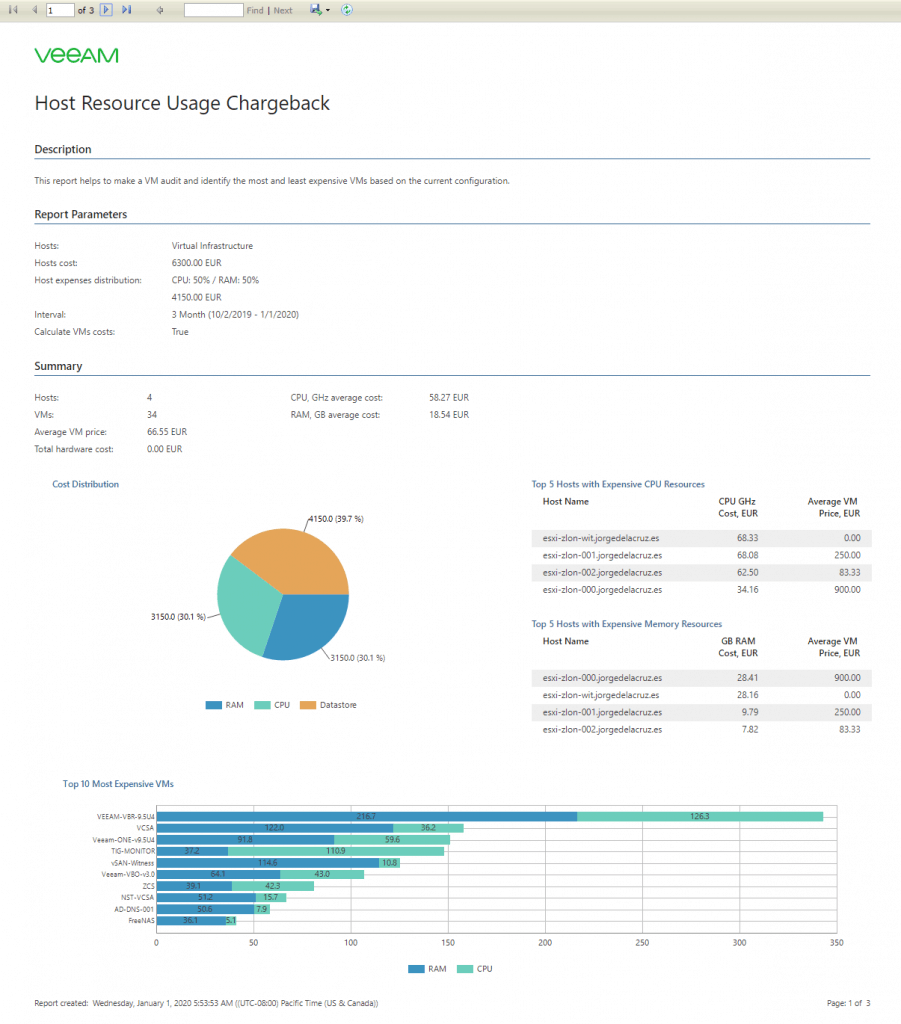Image resolution: width=901 pixels, height=1024 pixels.
Task: Click the RAM legend swatch under bar chart
Action: click(x=416, y=969)
